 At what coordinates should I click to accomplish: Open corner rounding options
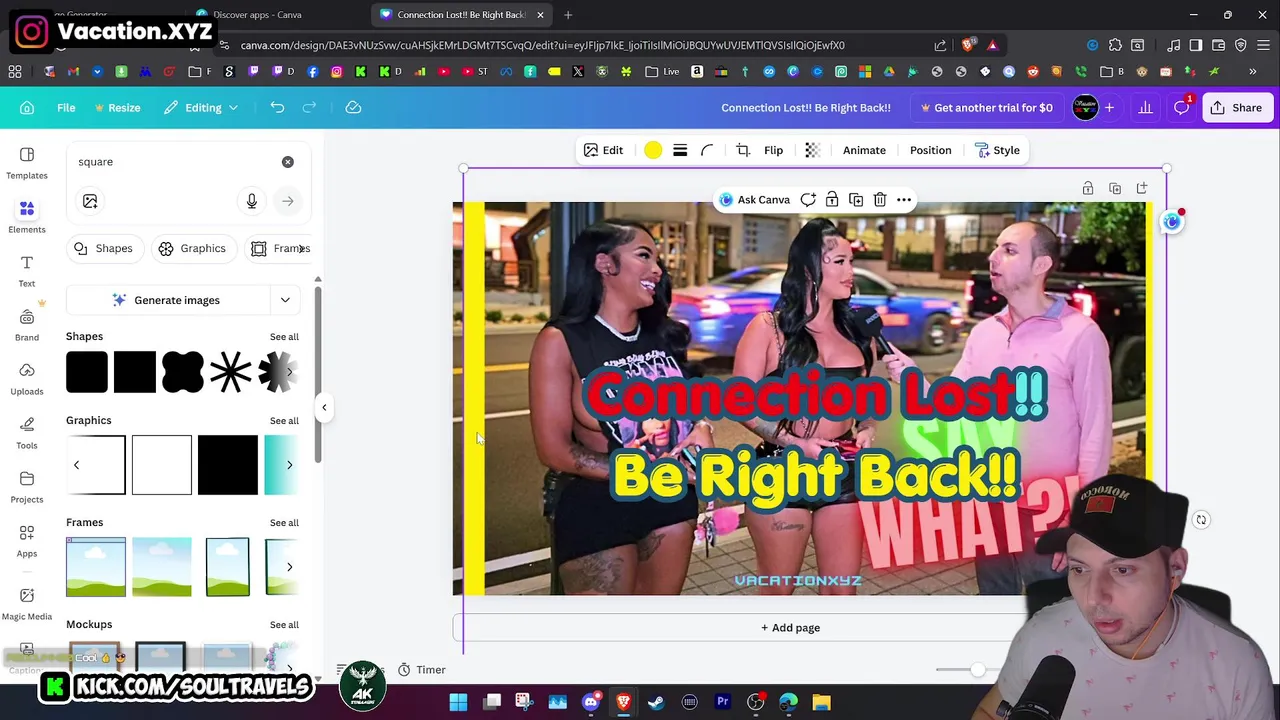(707, 150)
